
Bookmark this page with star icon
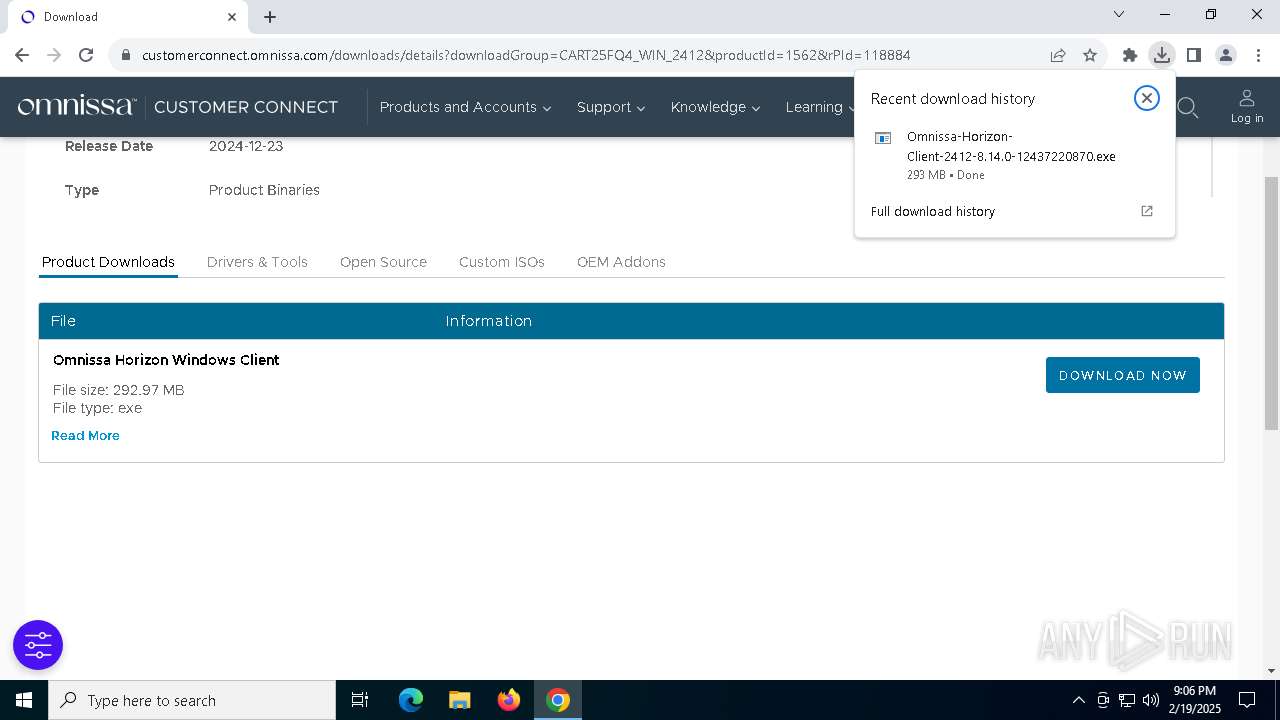point(1090,55)
